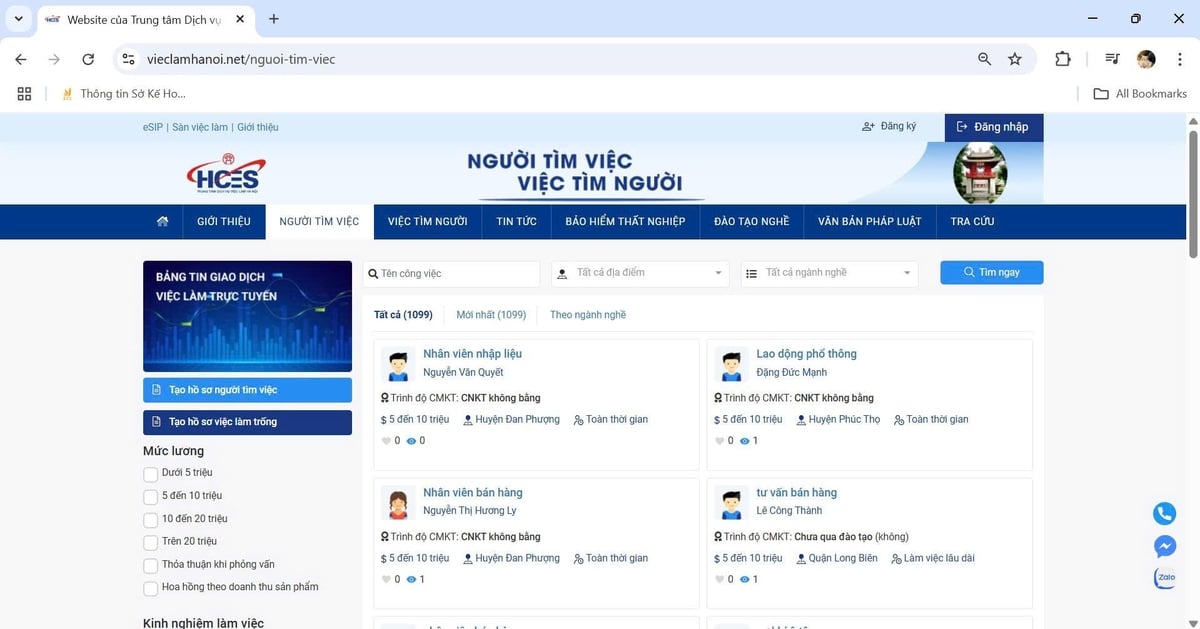The height and width of the screenshot is (629, 1200).
Task: Open the phone call floating icon
Action: [1164, 514]
